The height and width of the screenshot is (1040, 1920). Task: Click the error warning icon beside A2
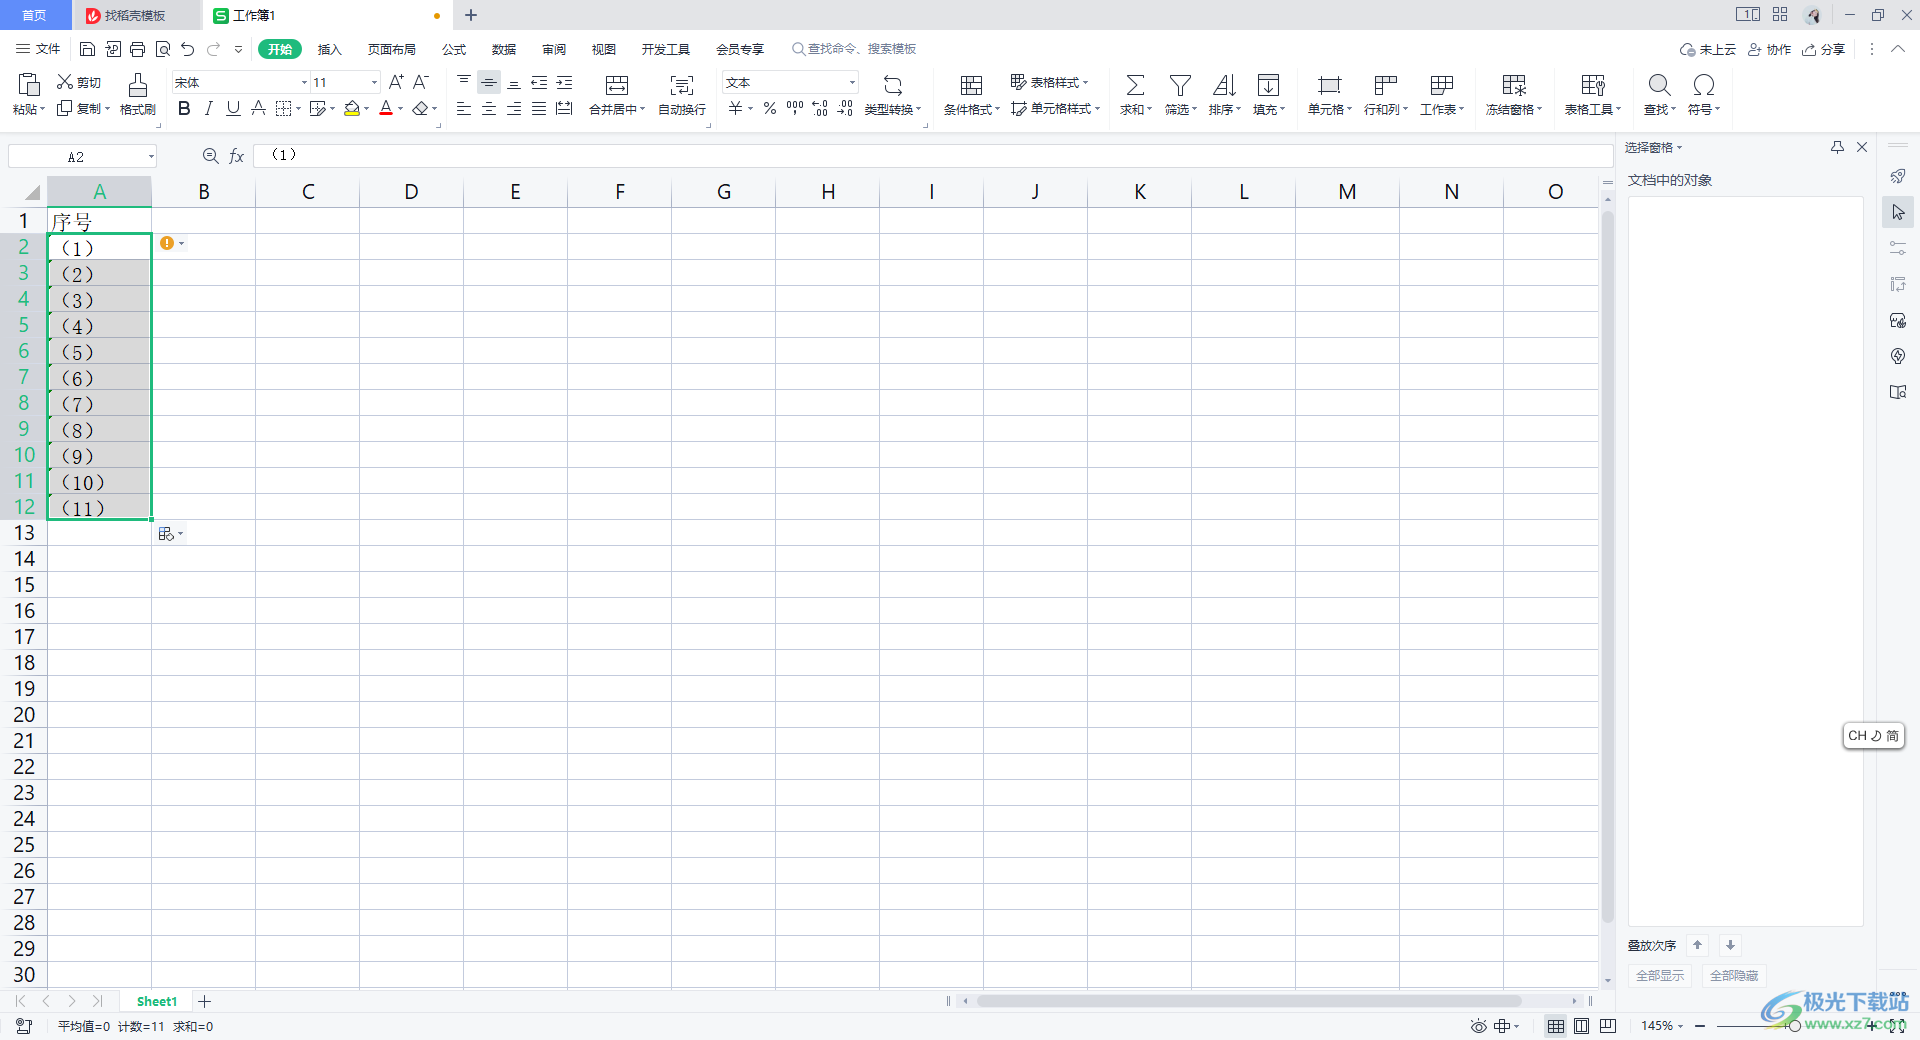click(x=167, y=243)
